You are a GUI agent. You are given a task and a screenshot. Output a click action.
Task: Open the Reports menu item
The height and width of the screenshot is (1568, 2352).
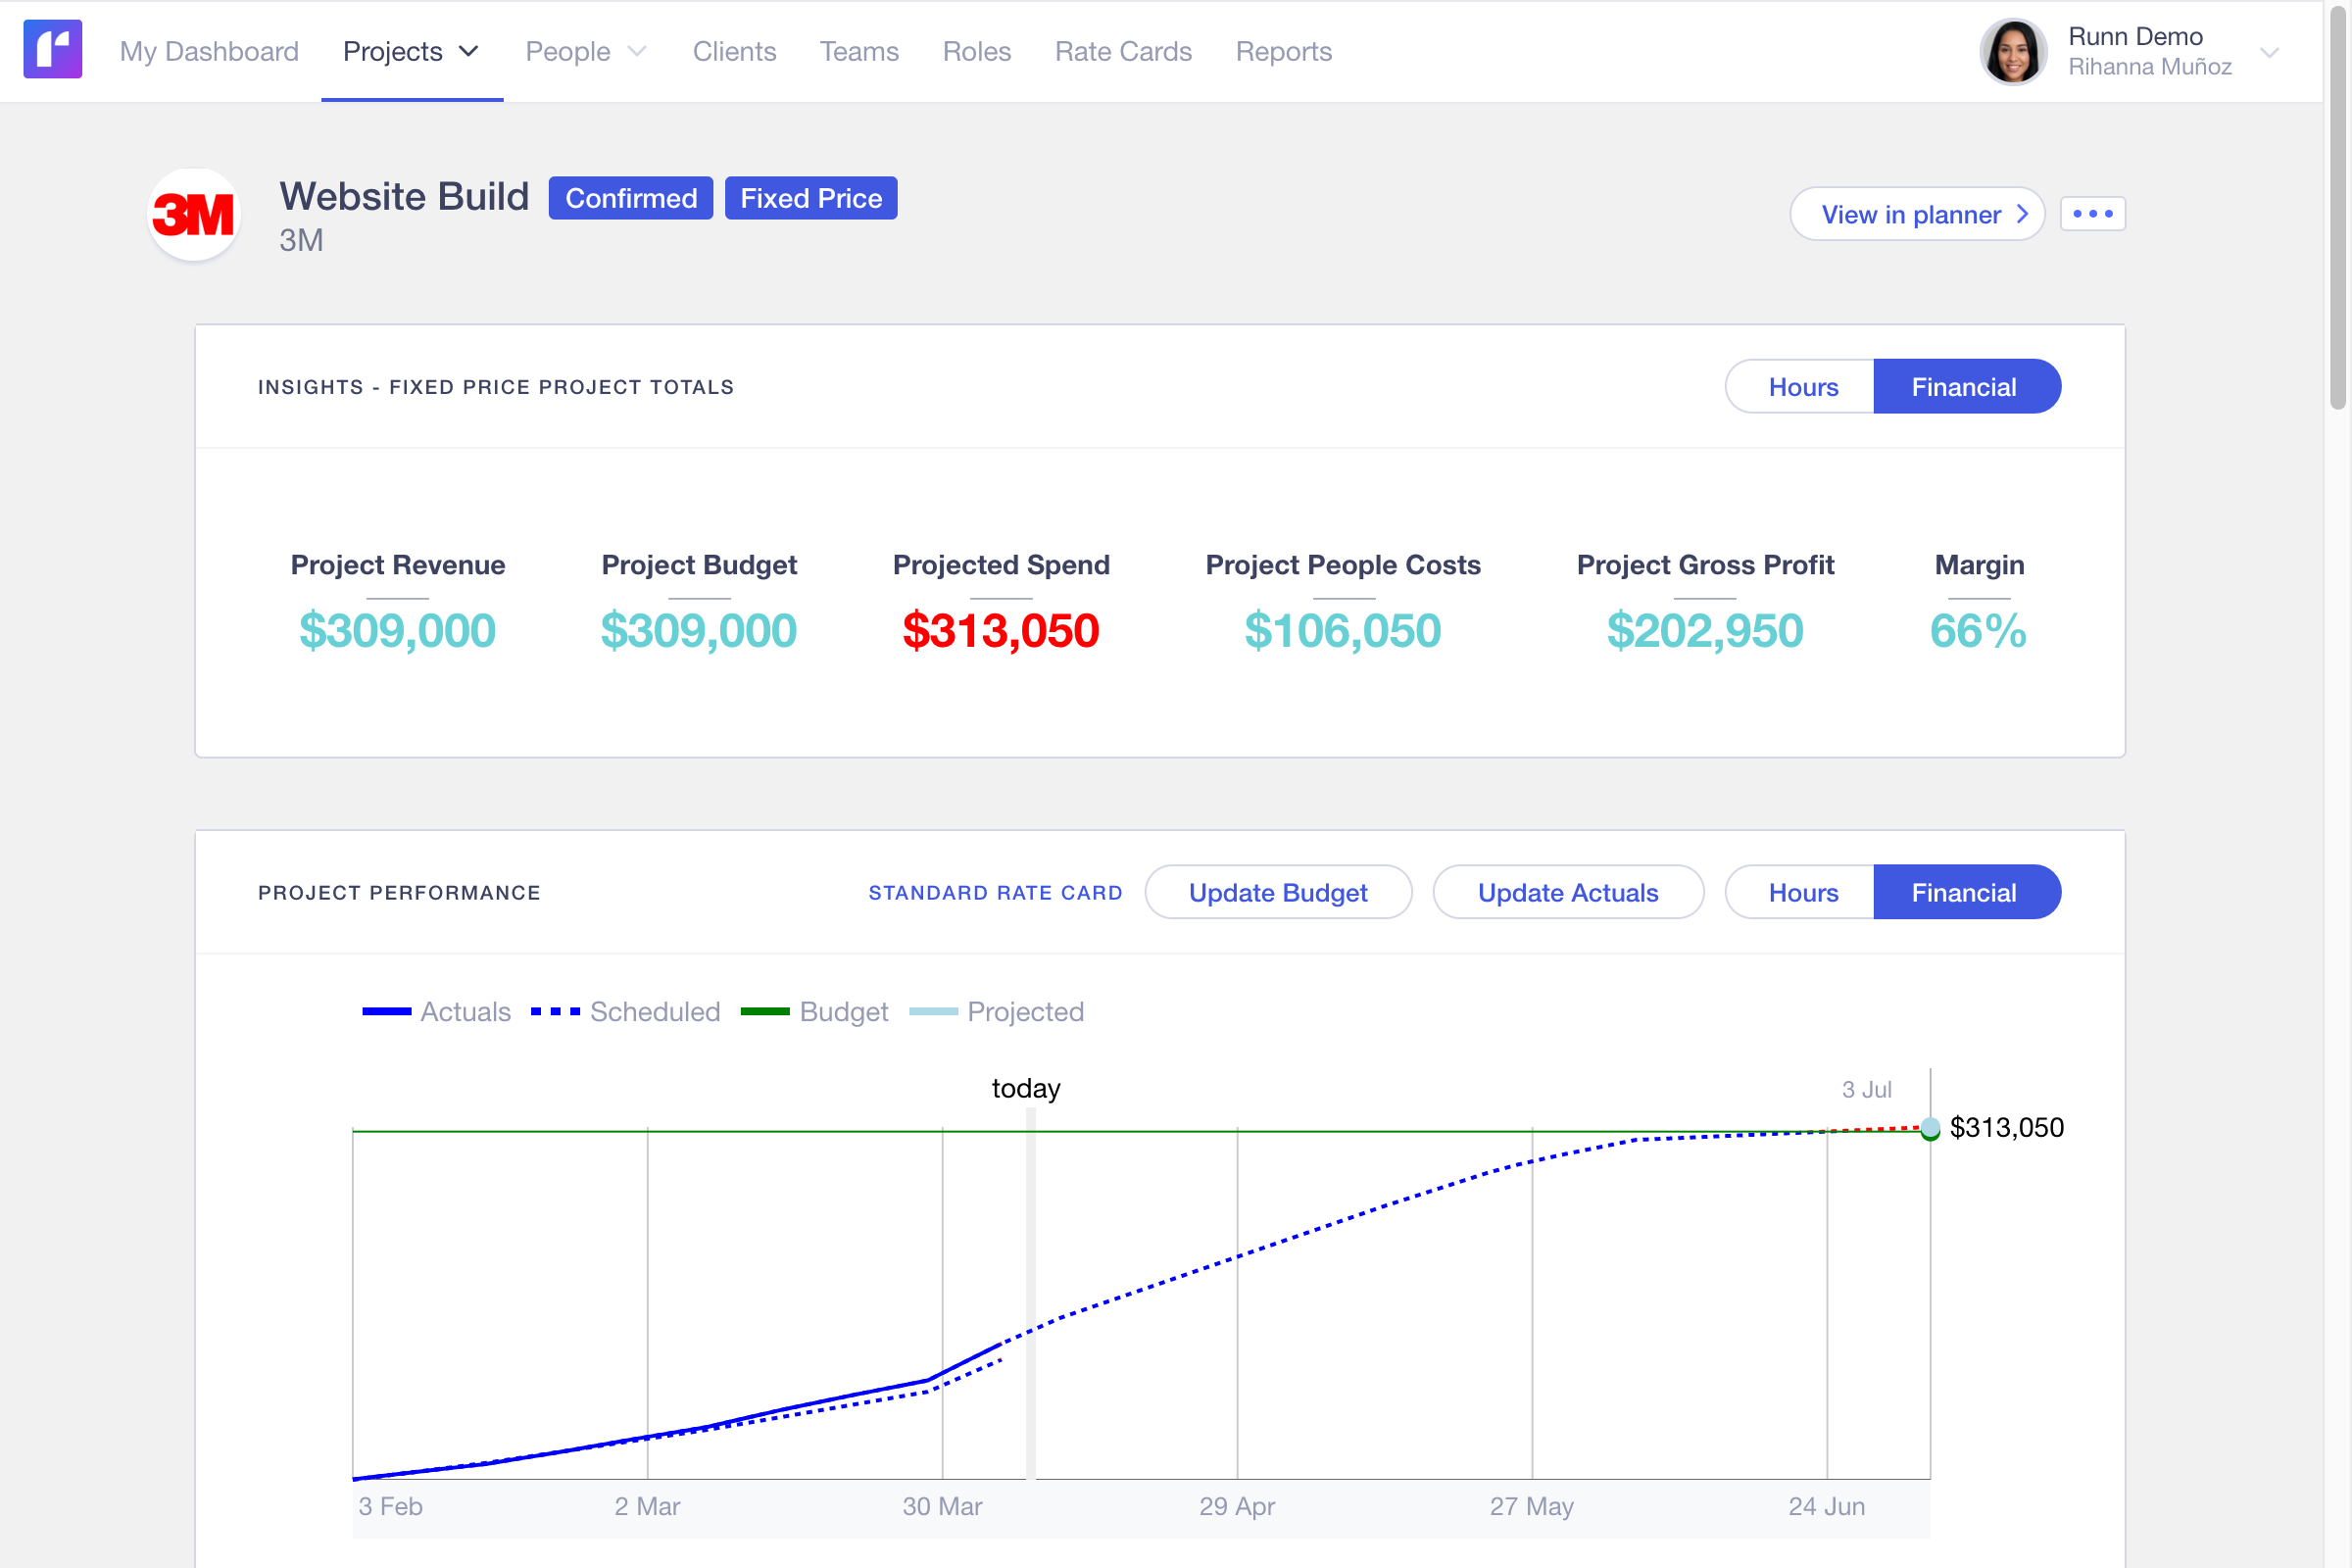pos(1283,51)
